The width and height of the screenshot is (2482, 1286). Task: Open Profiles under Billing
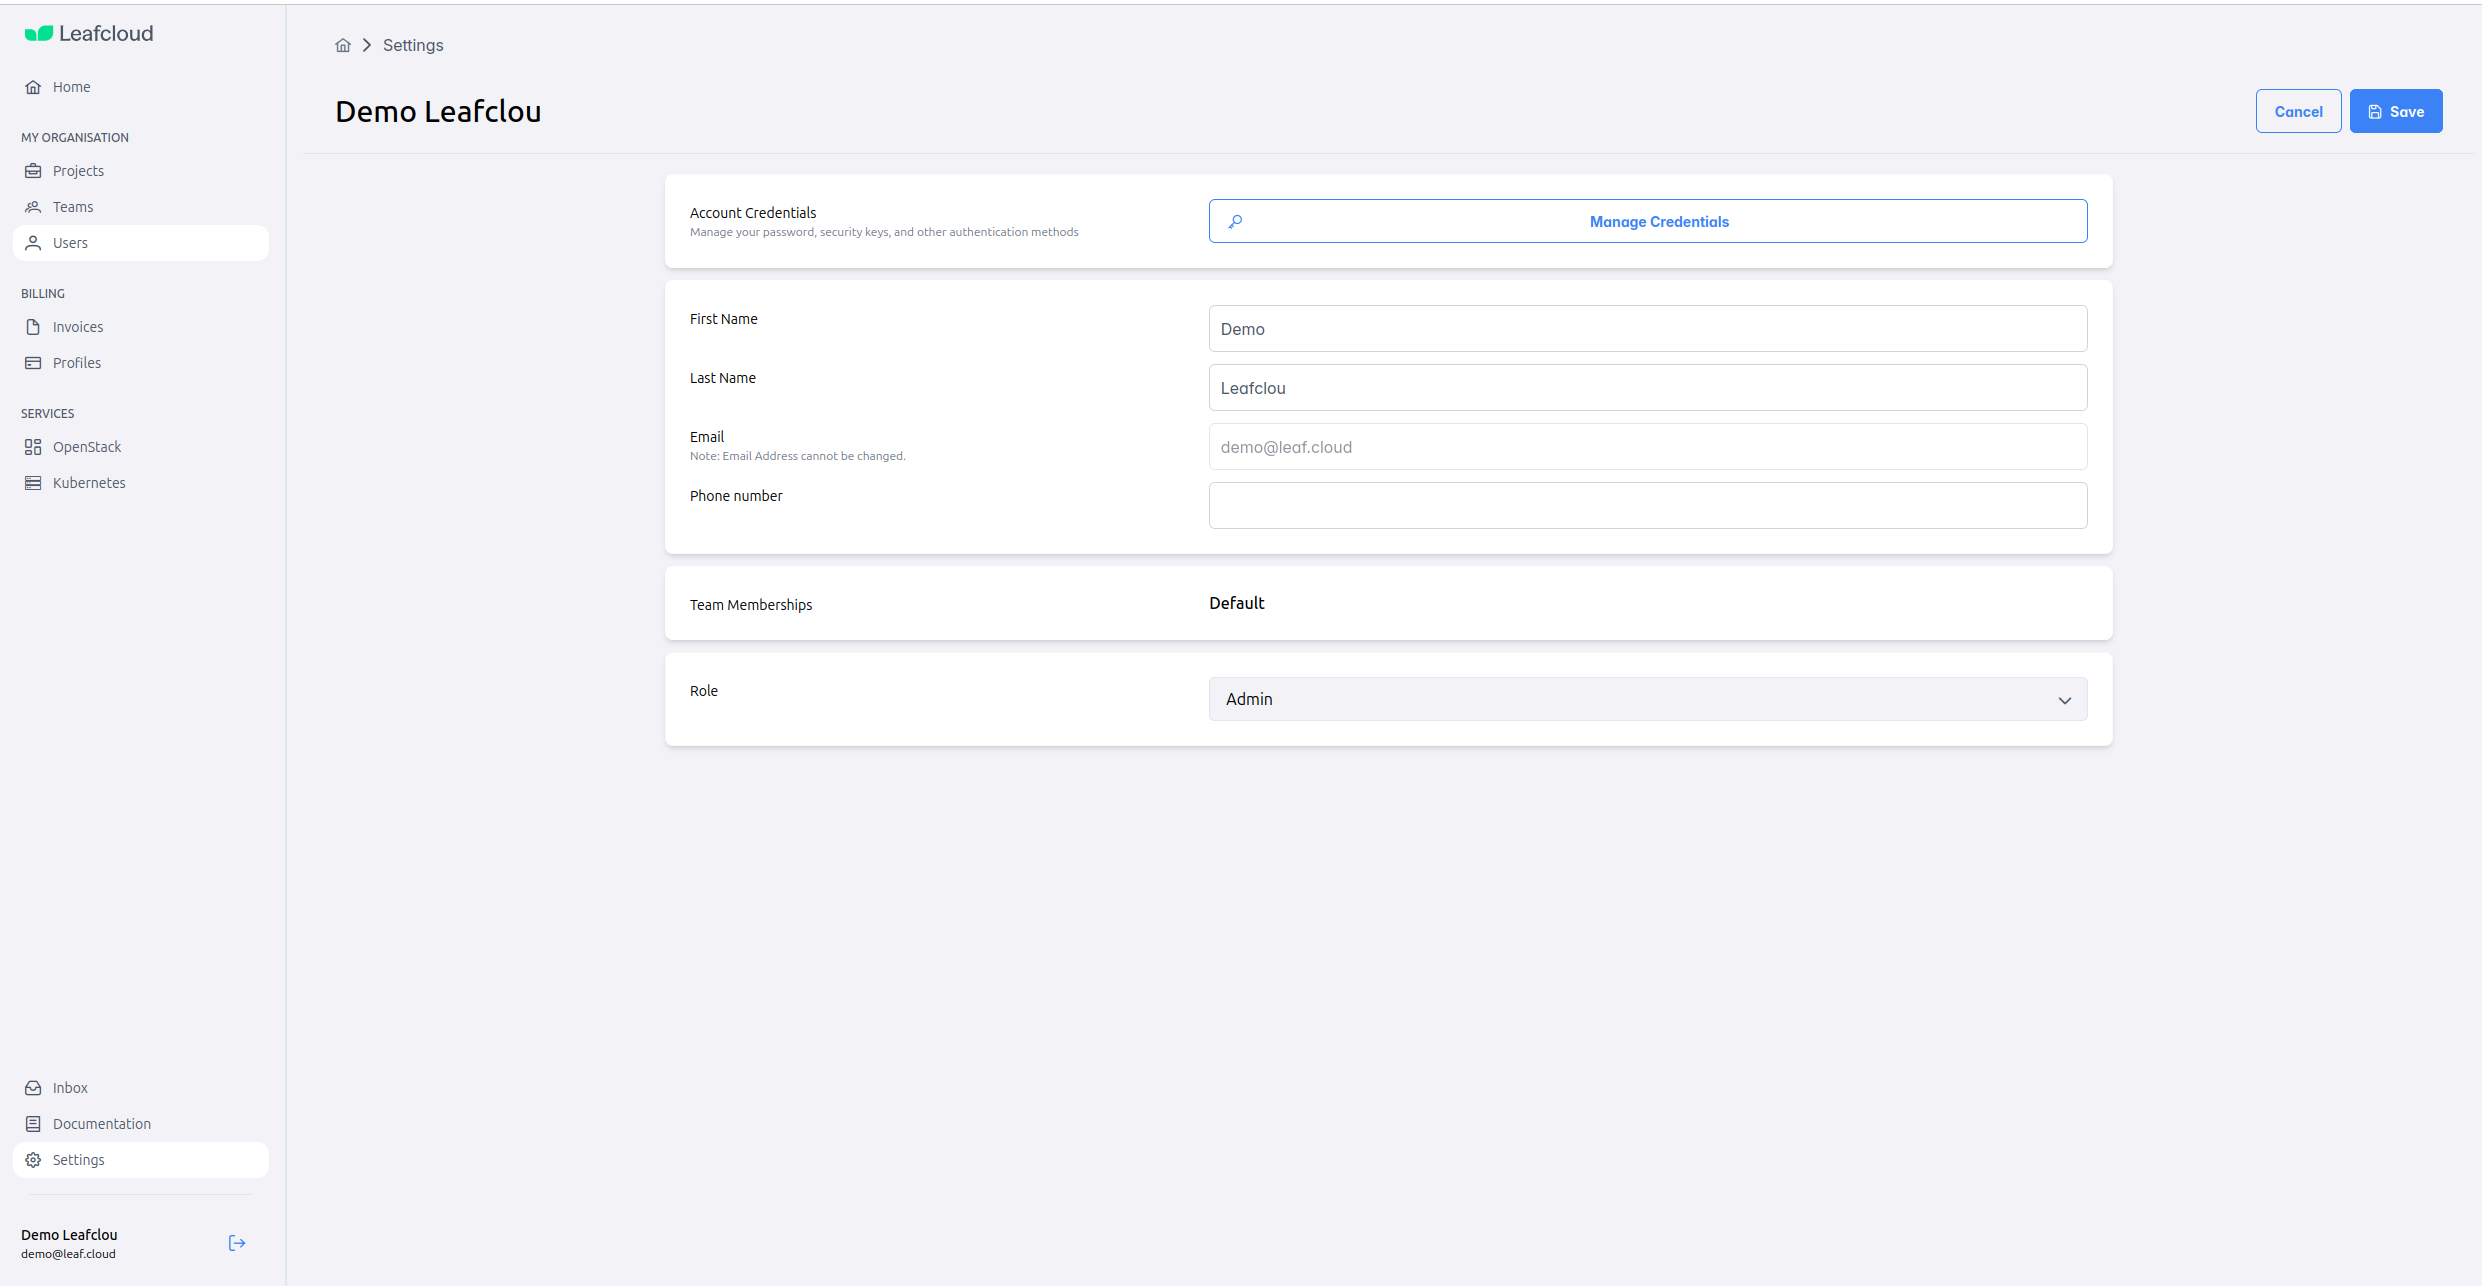(141, 363)
